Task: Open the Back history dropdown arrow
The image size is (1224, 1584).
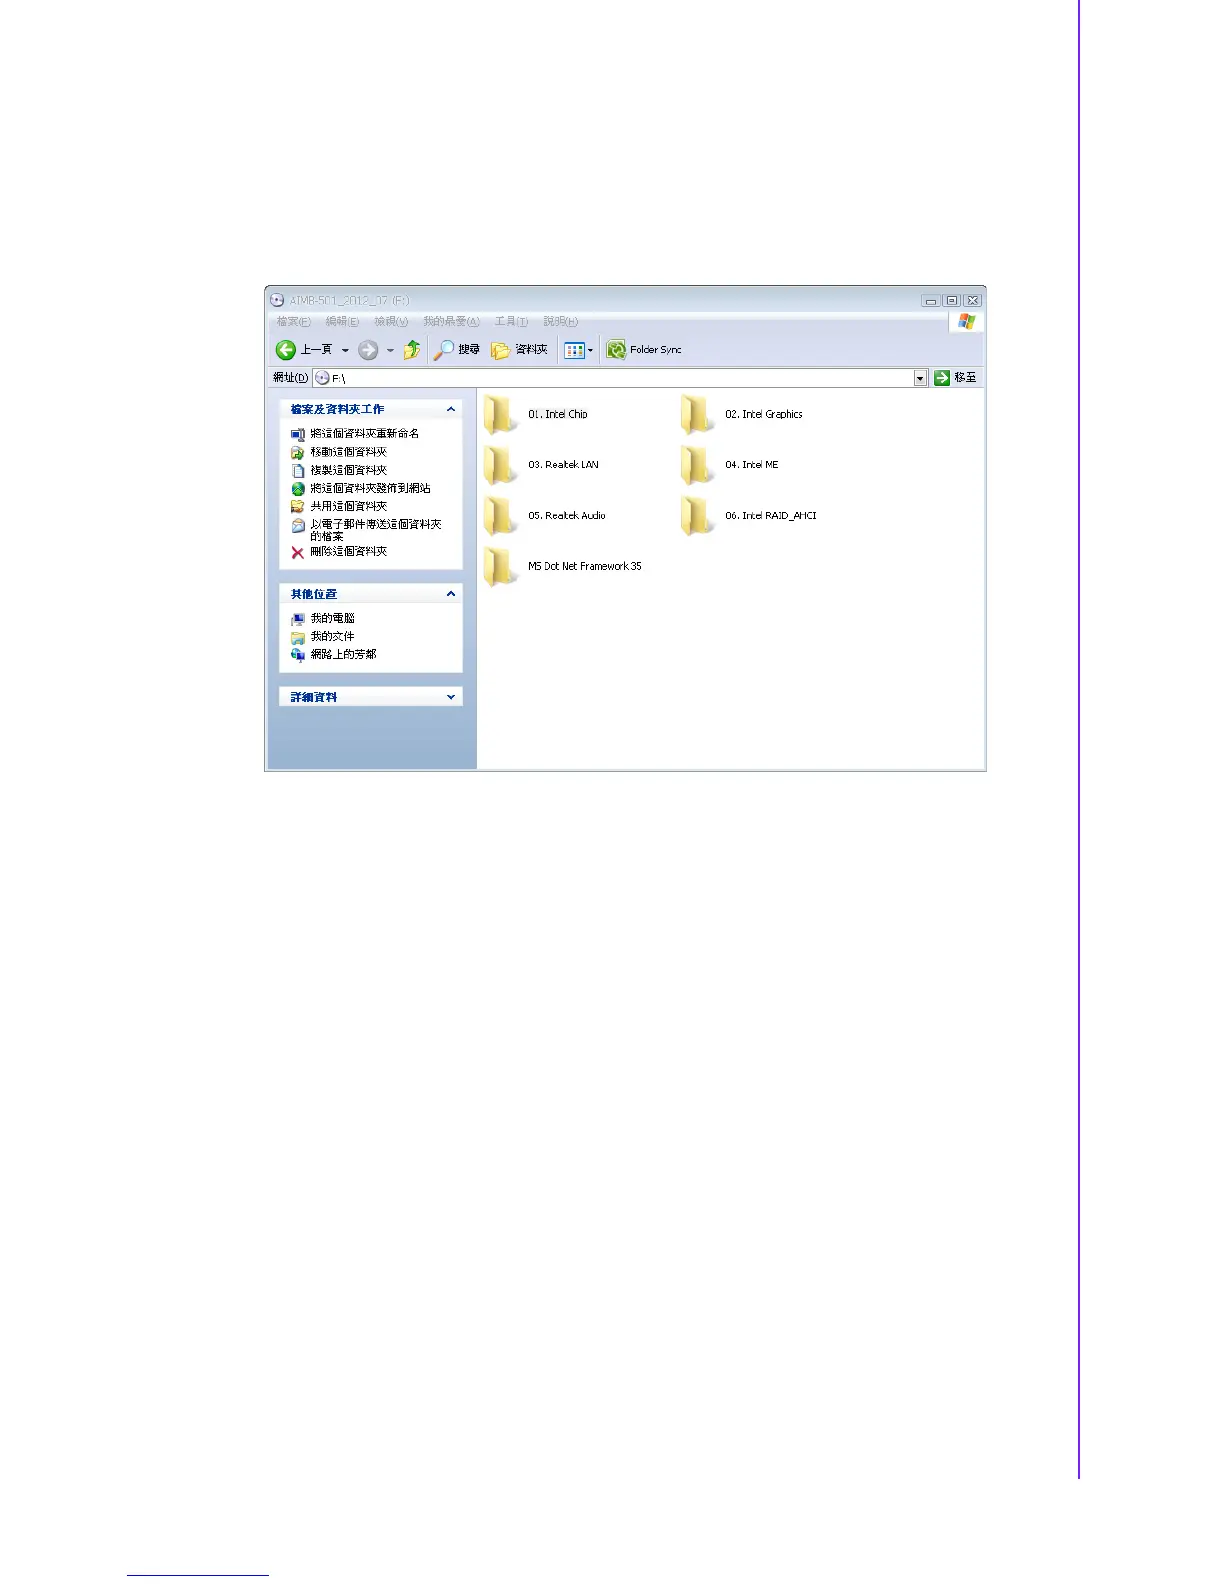Action: pos(345,350)
